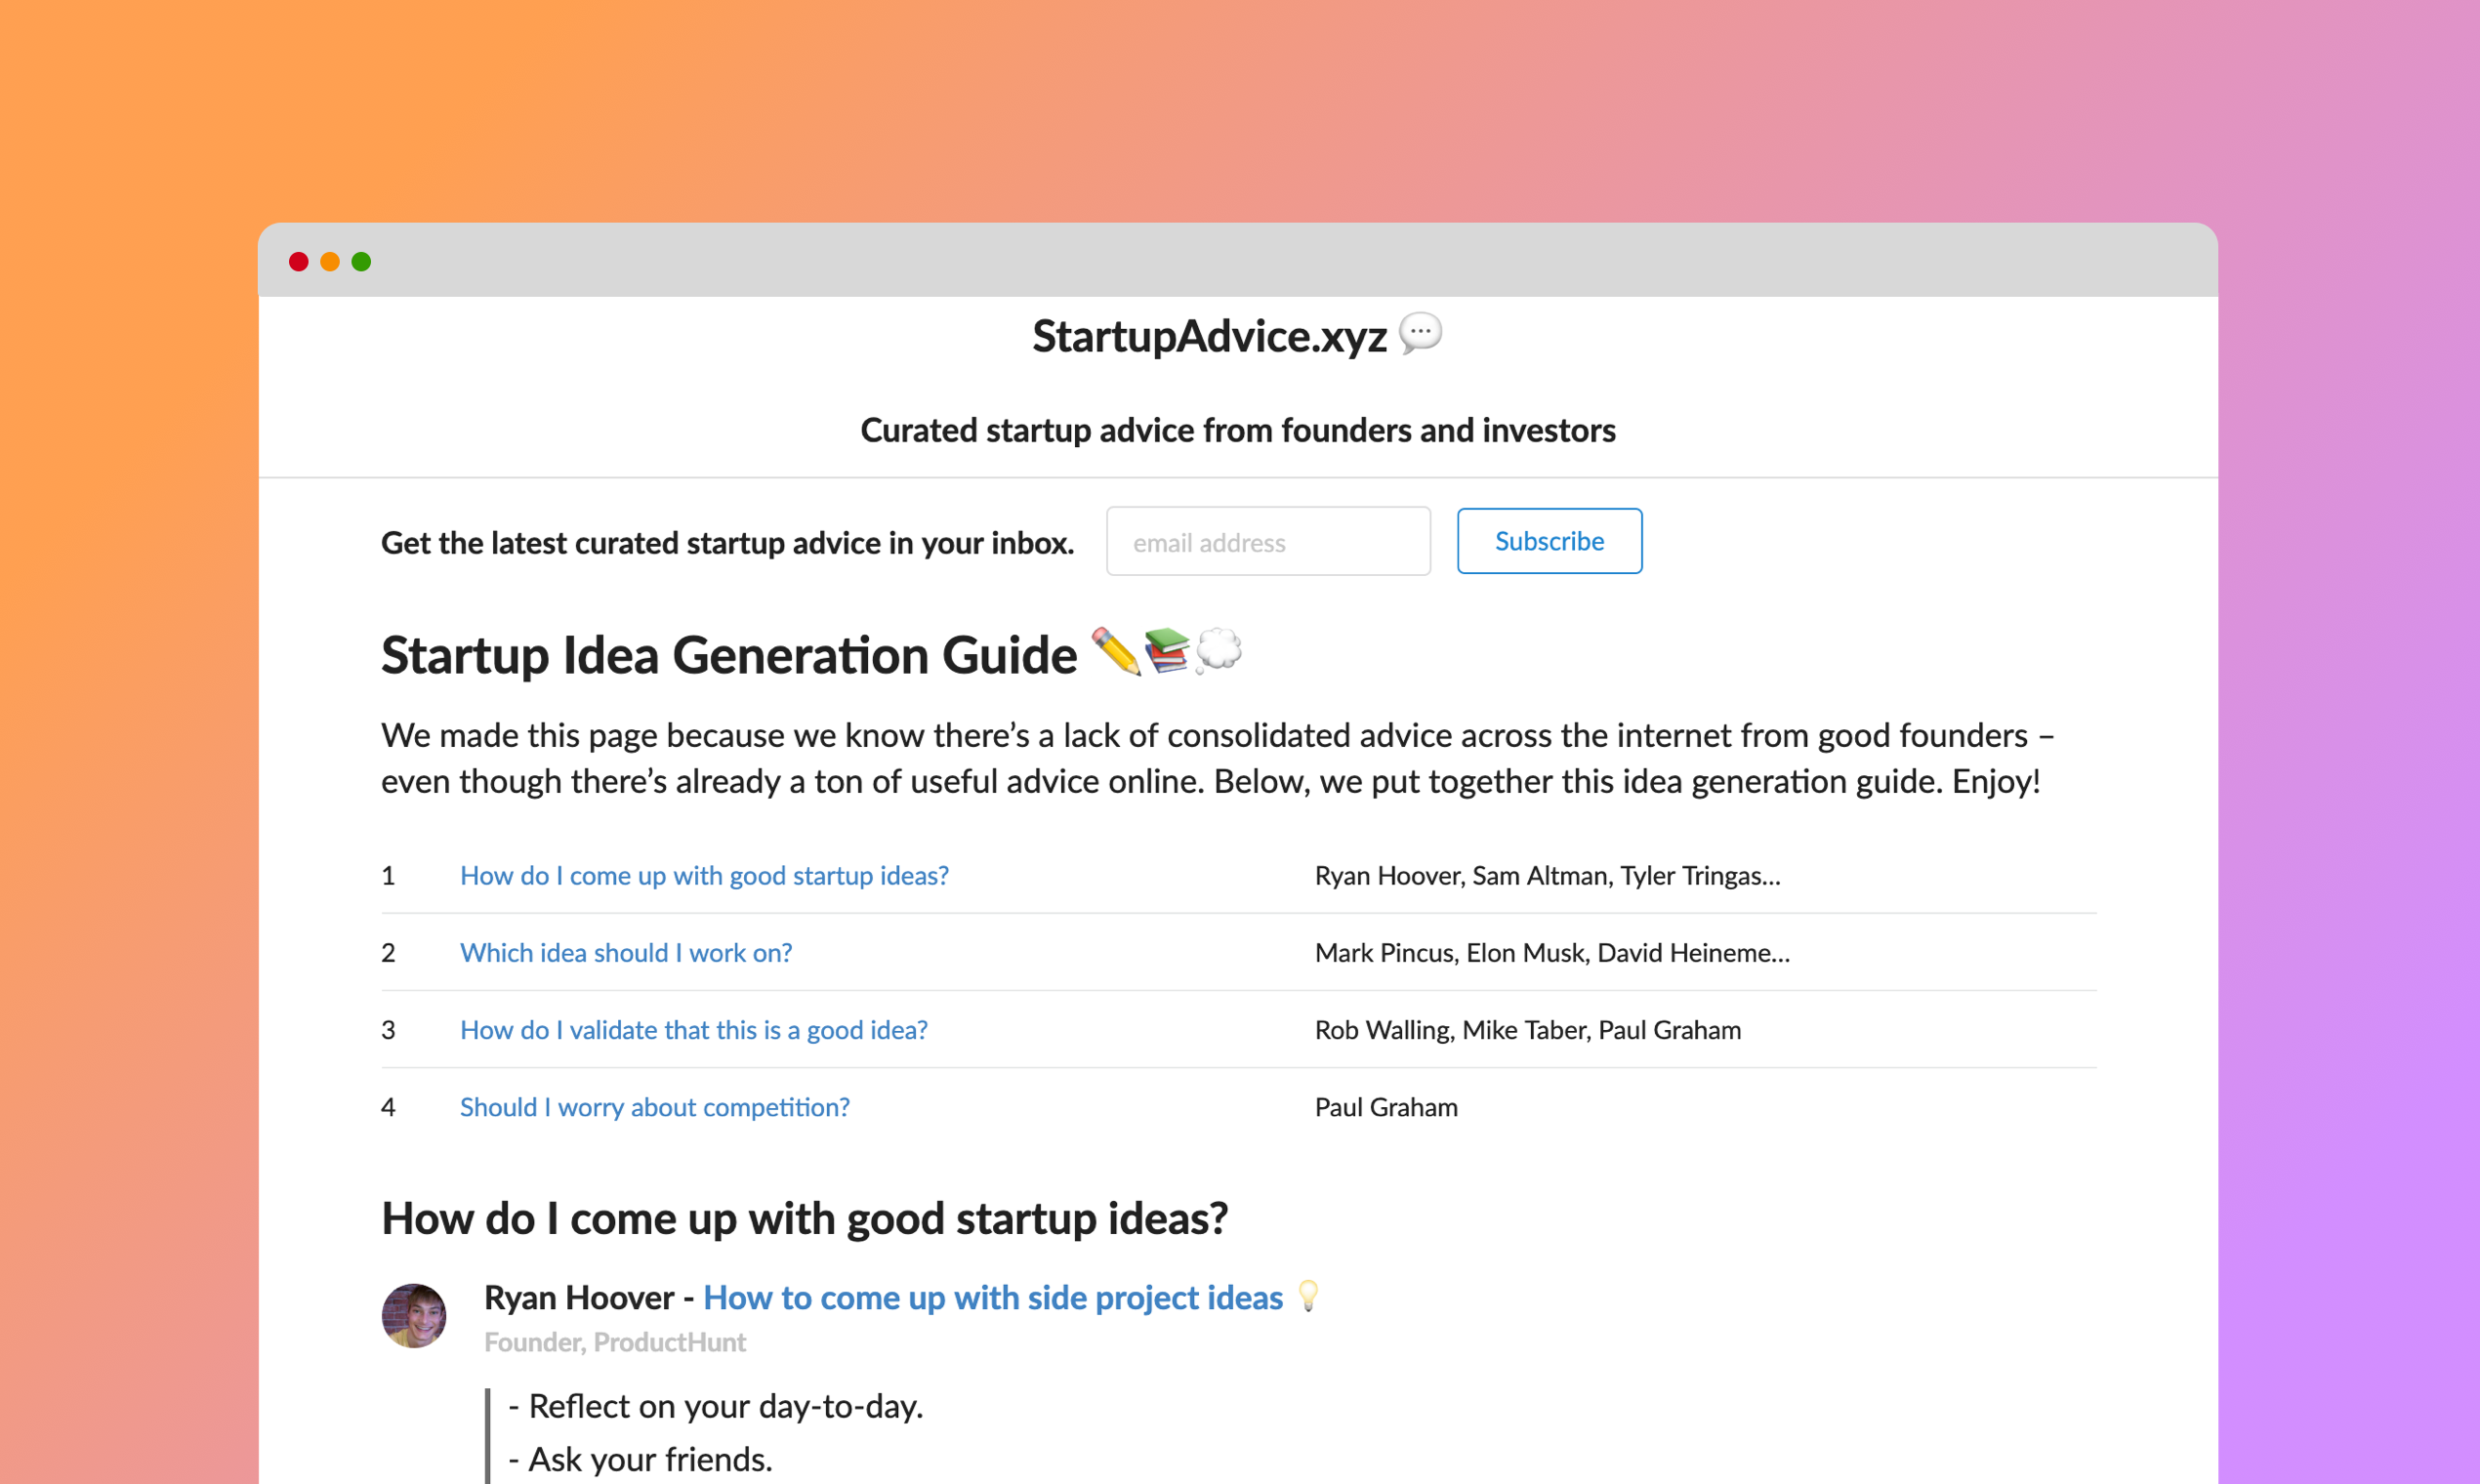Click the yellow minimize button
2480x1484 pixels.
tap(330, 261)
